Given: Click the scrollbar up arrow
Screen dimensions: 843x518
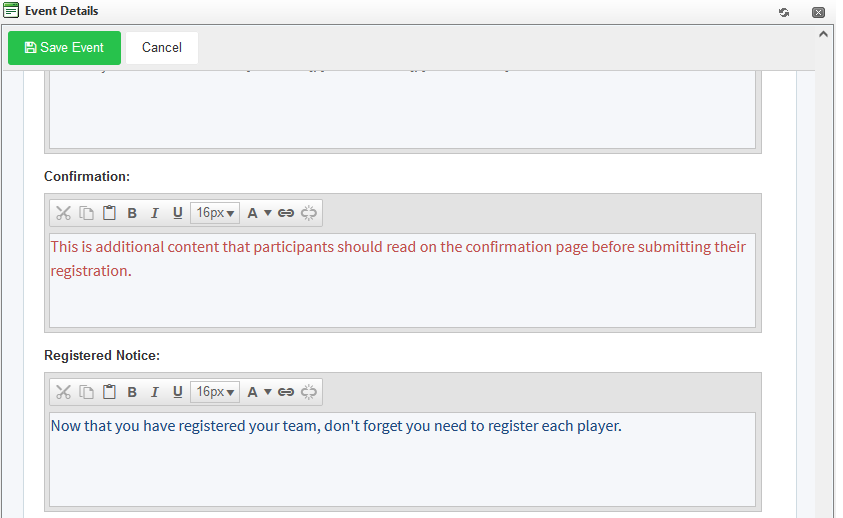Looking at the screenshot, I should [823, 34].
